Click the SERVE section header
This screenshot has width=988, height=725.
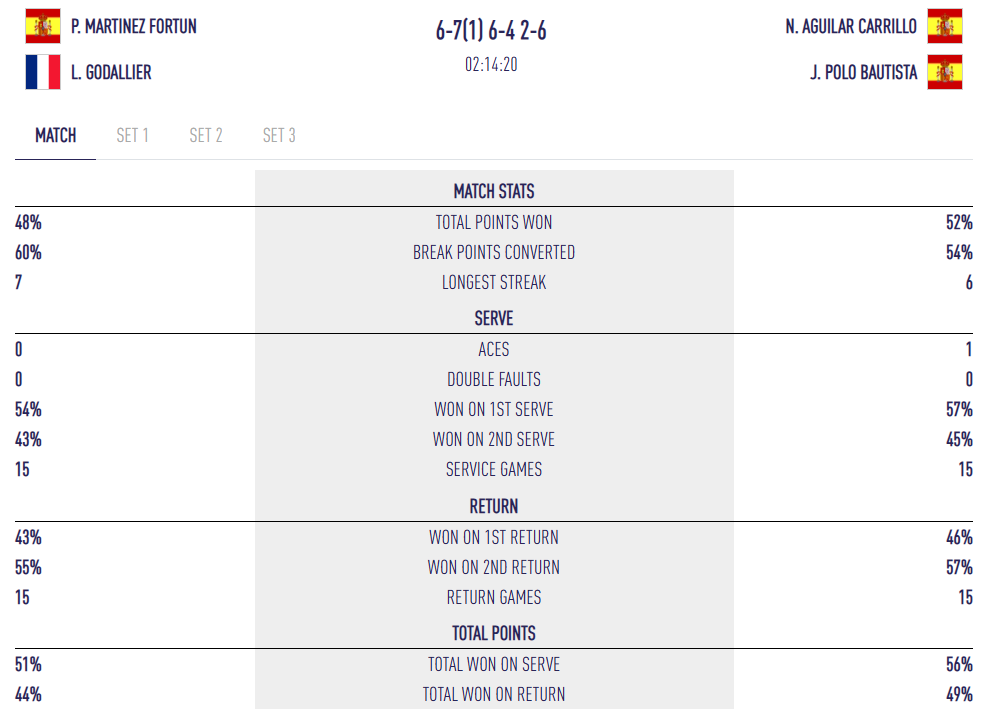(494, 318)
